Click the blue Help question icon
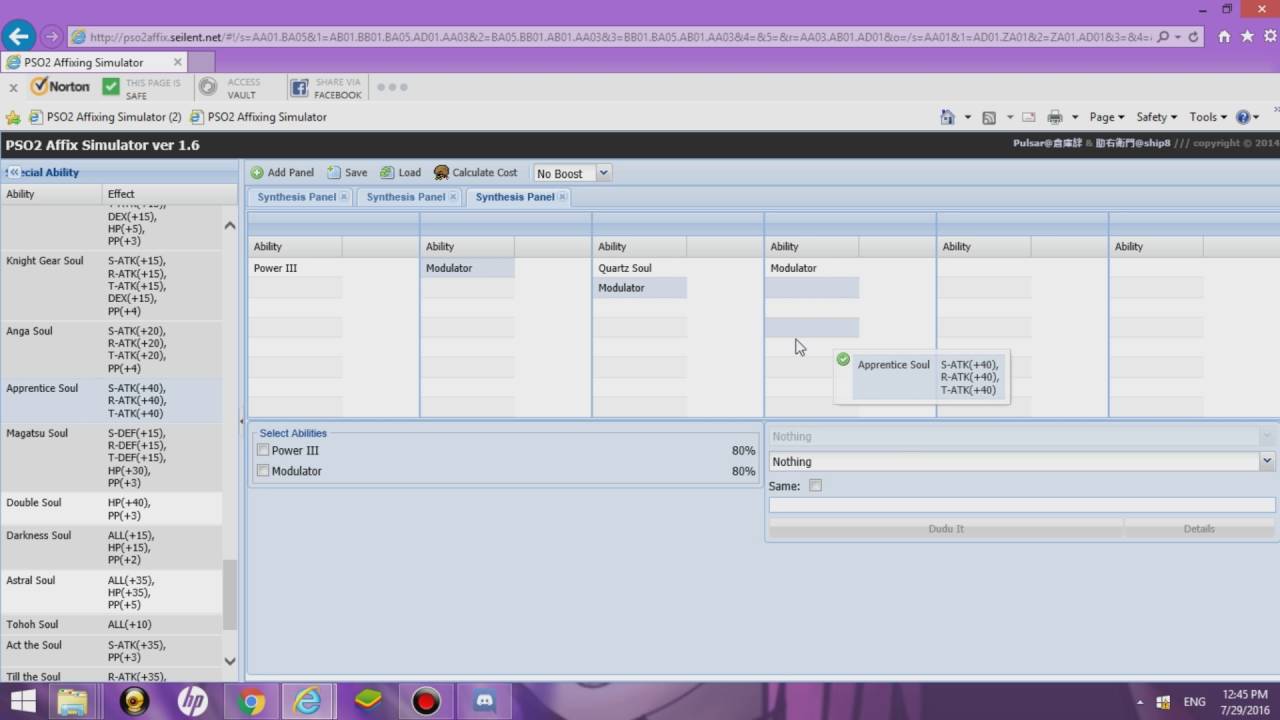The width and height of the screenshot is (1280, 720). [x=1244, y=117]
